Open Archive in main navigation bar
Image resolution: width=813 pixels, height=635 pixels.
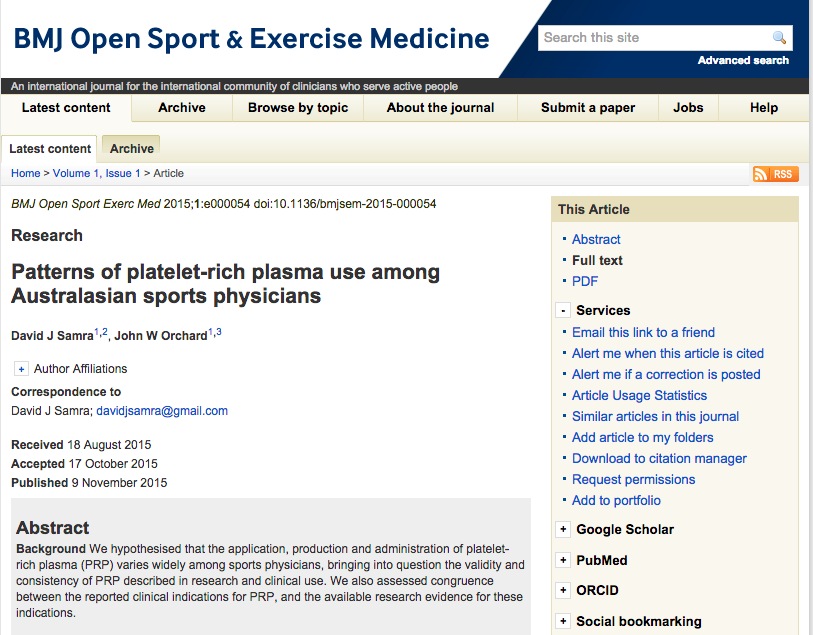(x=182, y=108)
